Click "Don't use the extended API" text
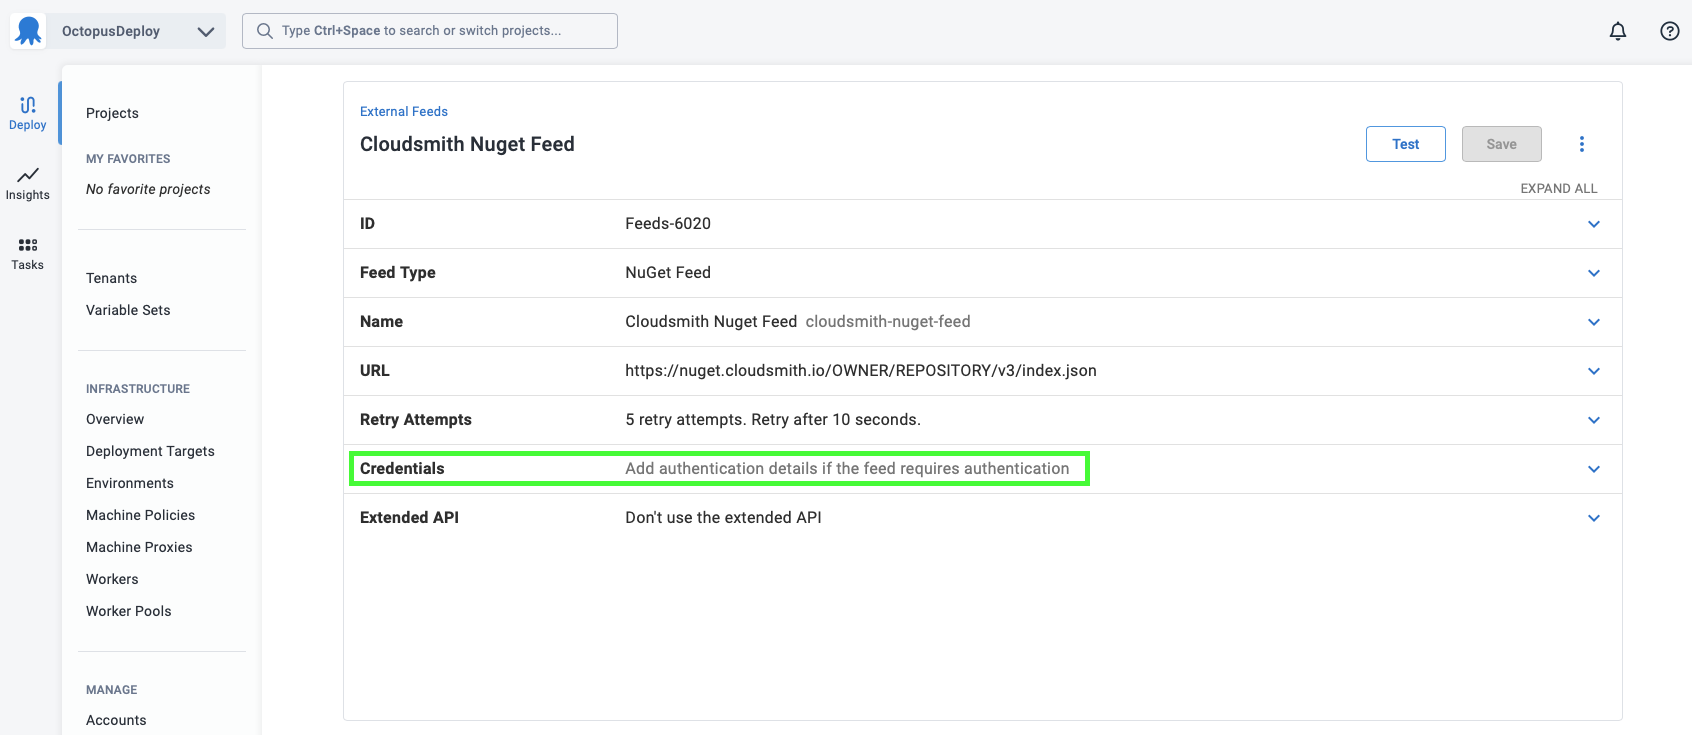Viewport: 1692px width, 735px height. 723,517
